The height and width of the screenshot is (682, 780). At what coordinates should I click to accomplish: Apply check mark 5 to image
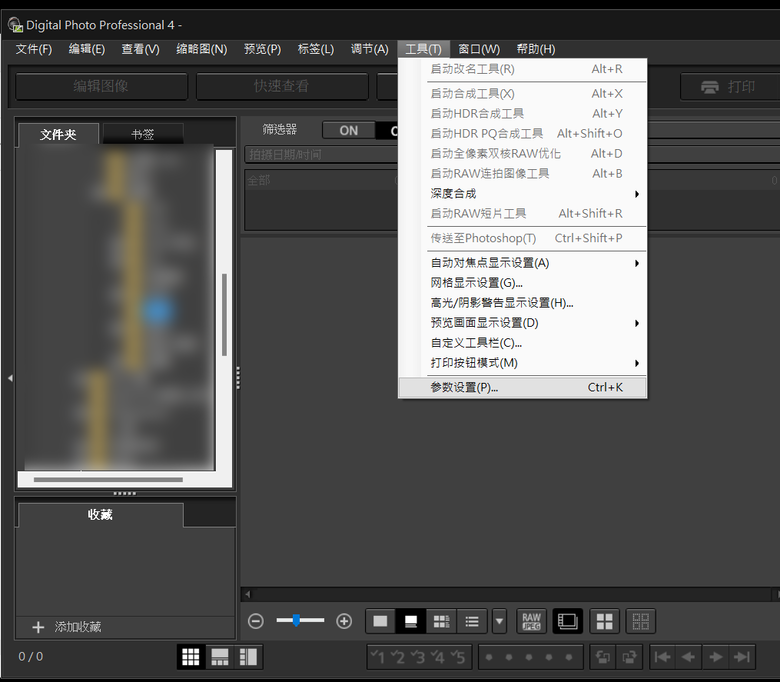458,657
